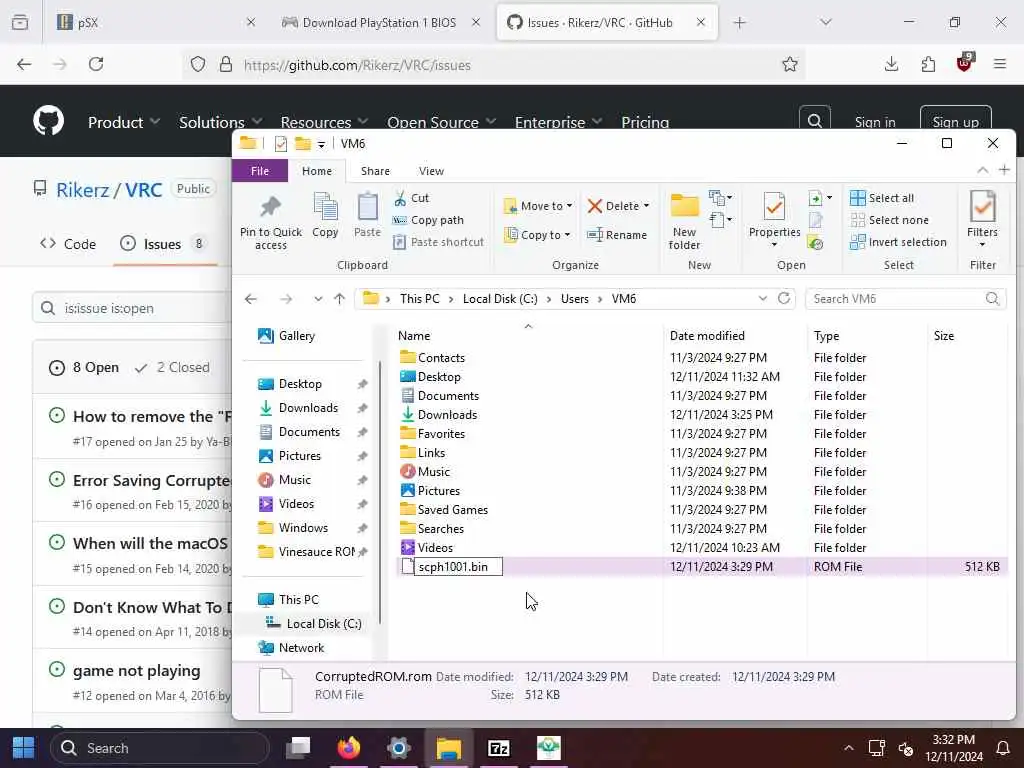Screen dimensions: 1024x768
Task: Open Firefox application menu
Action: pyautogui.click(x=999, y=64)
